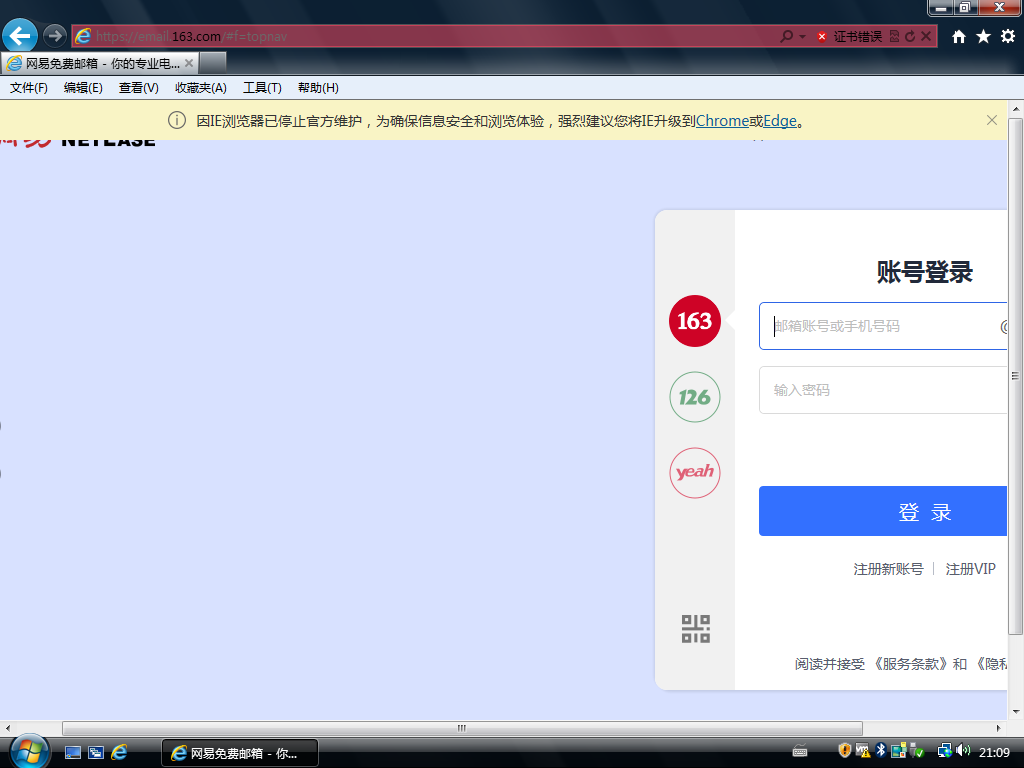
Task: Click the browser Forward arrow button
Action: coord(55,36)
